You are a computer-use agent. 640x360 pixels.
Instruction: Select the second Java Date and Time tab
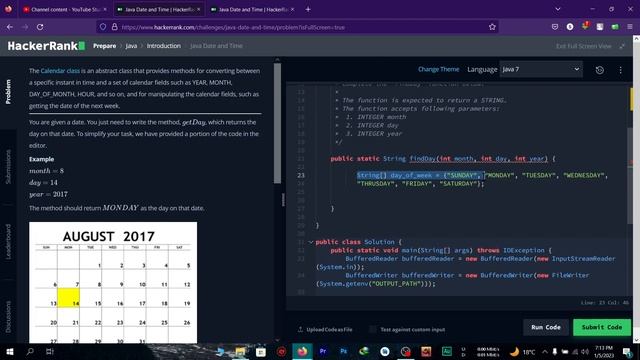click(x=158, y=9)
